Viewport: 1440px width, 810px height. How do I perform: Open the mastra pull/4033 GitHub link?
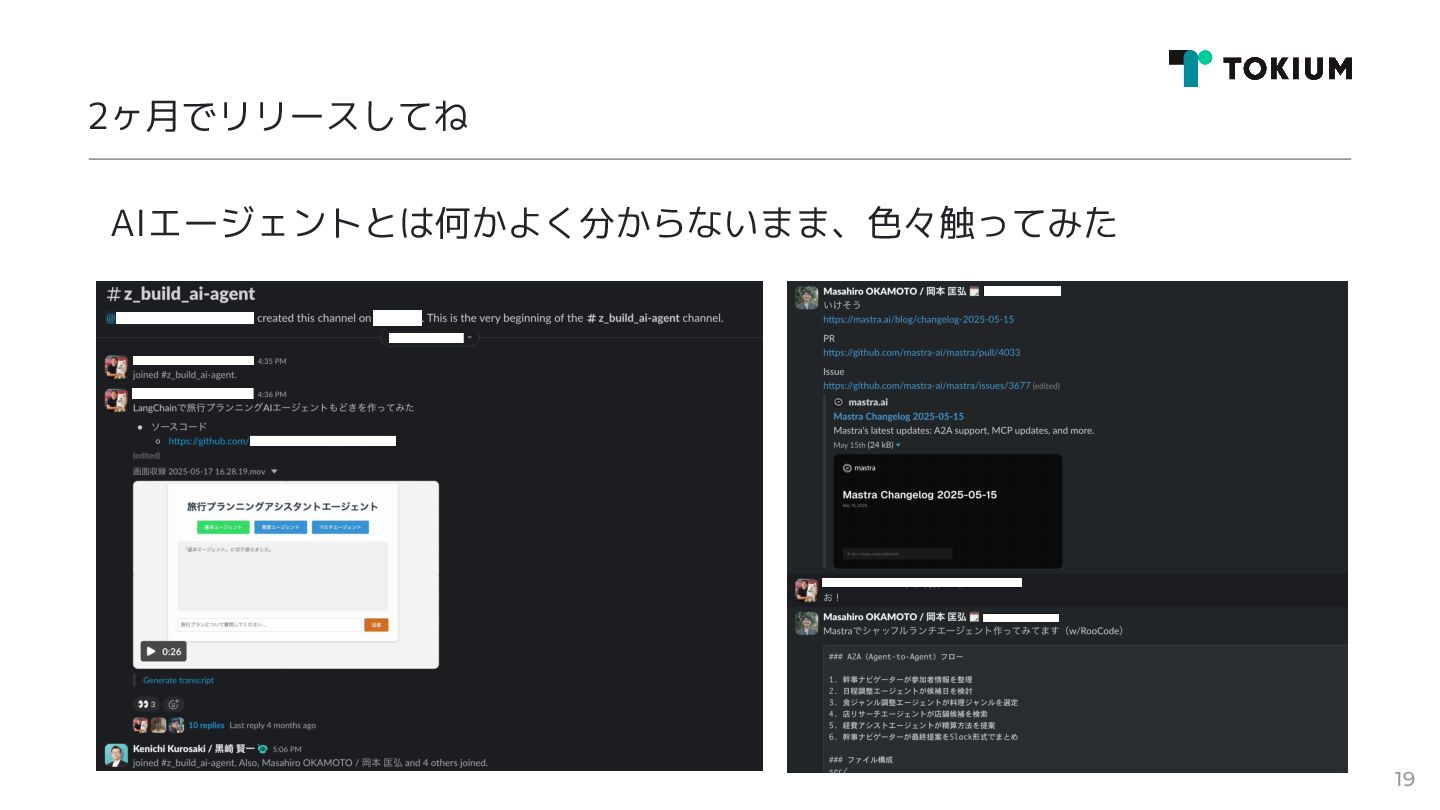click(921, 353)
